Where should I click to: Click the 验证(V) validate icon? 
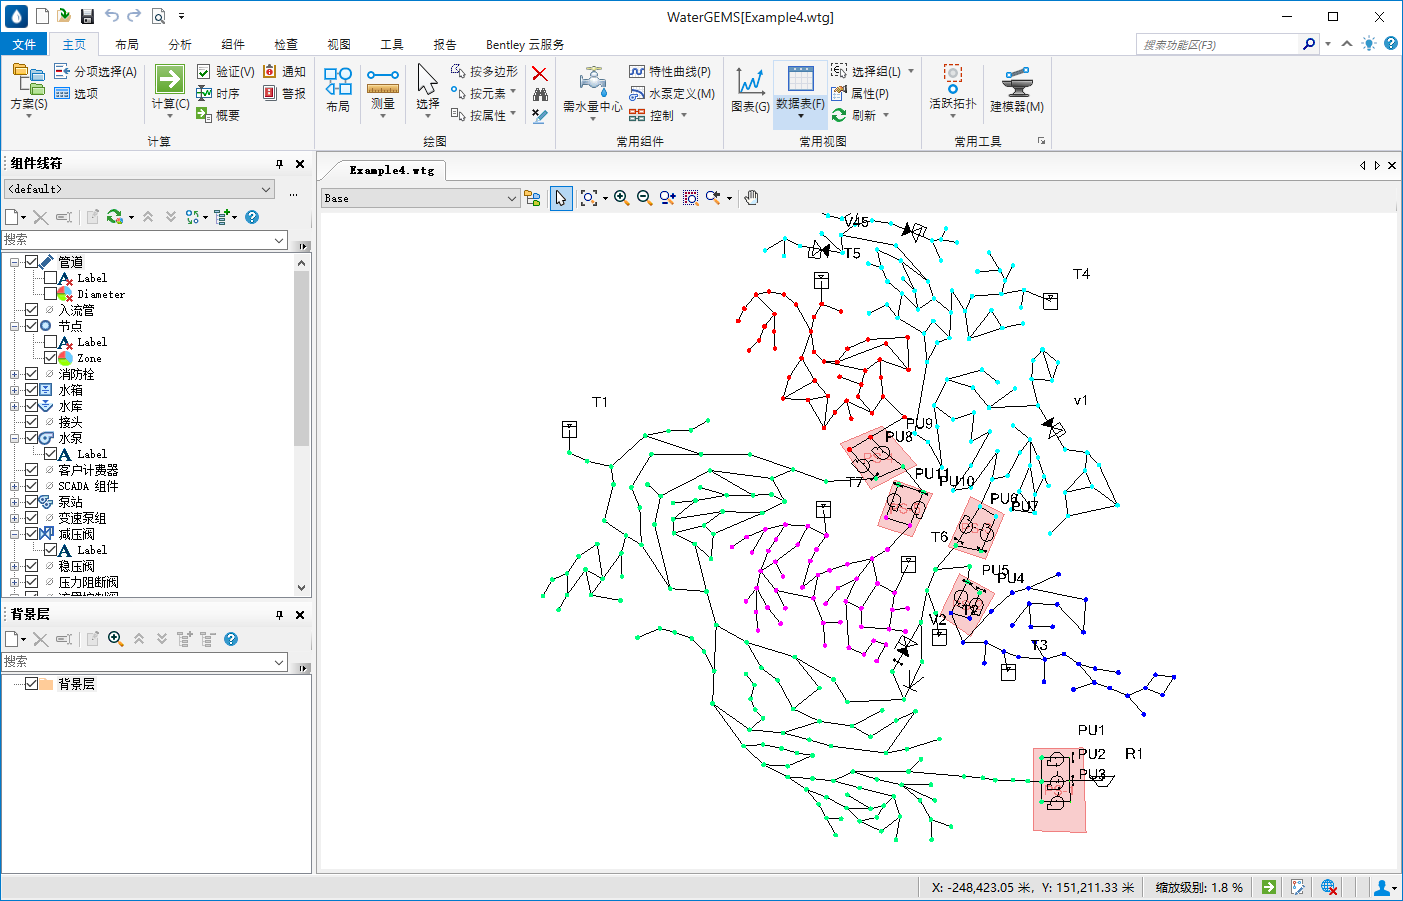click(204, 72)
